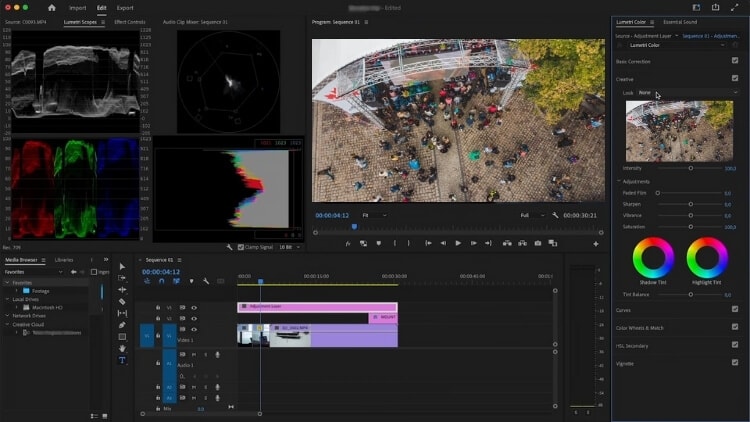
Task: Export frame with the camera icon
Action: pyautogui.click(x=538, y=243)
